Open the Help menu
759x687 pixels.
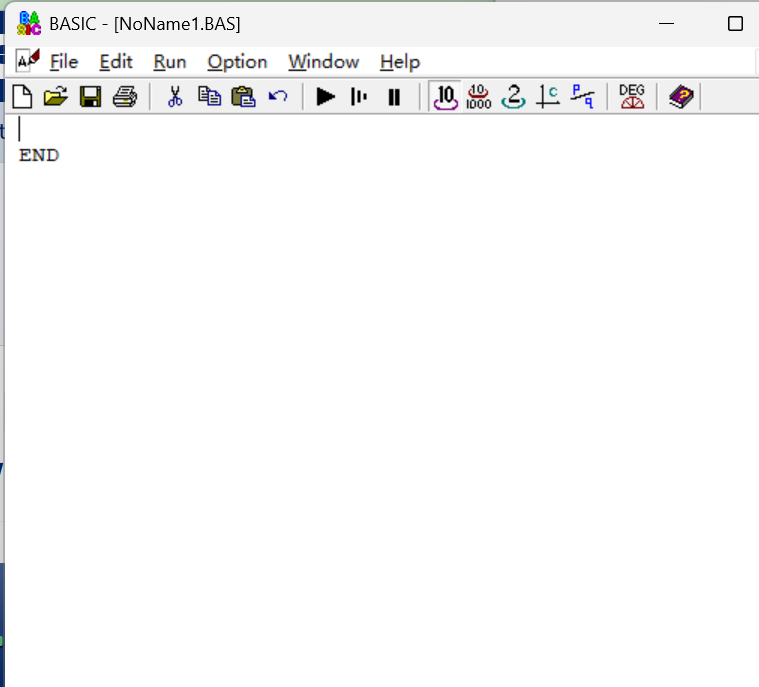click(400, 62)
